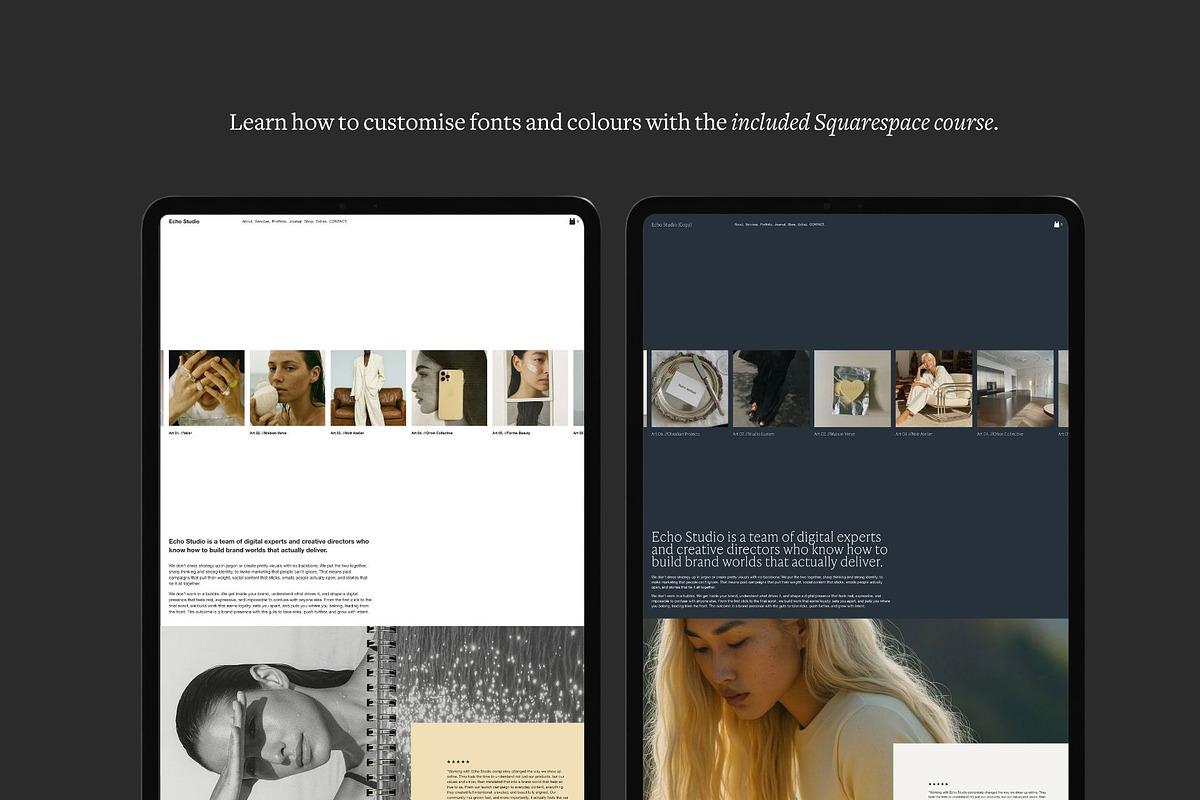Open heart foil packet thumbnail on dark tablet

click(852, 389)
